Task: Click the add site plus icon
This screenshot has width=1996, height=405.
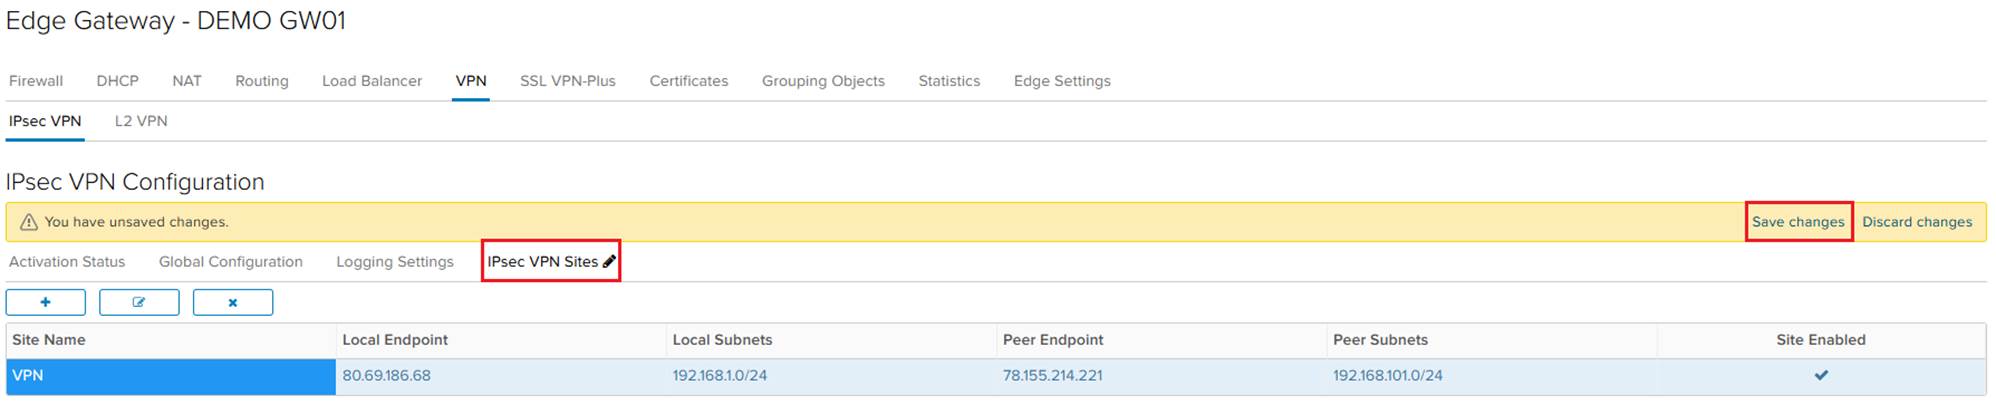Action: (x=46, y=302)
